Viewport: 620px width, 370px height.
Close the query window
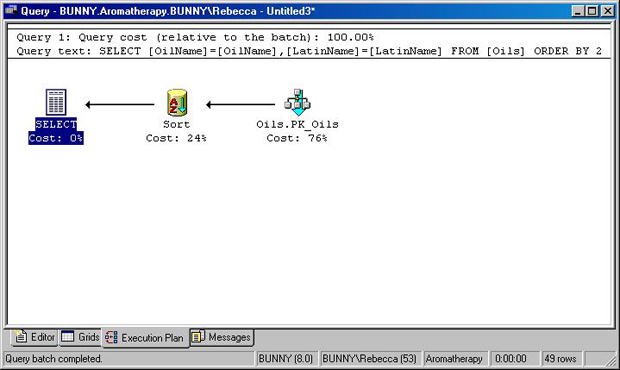pos(608,11)
